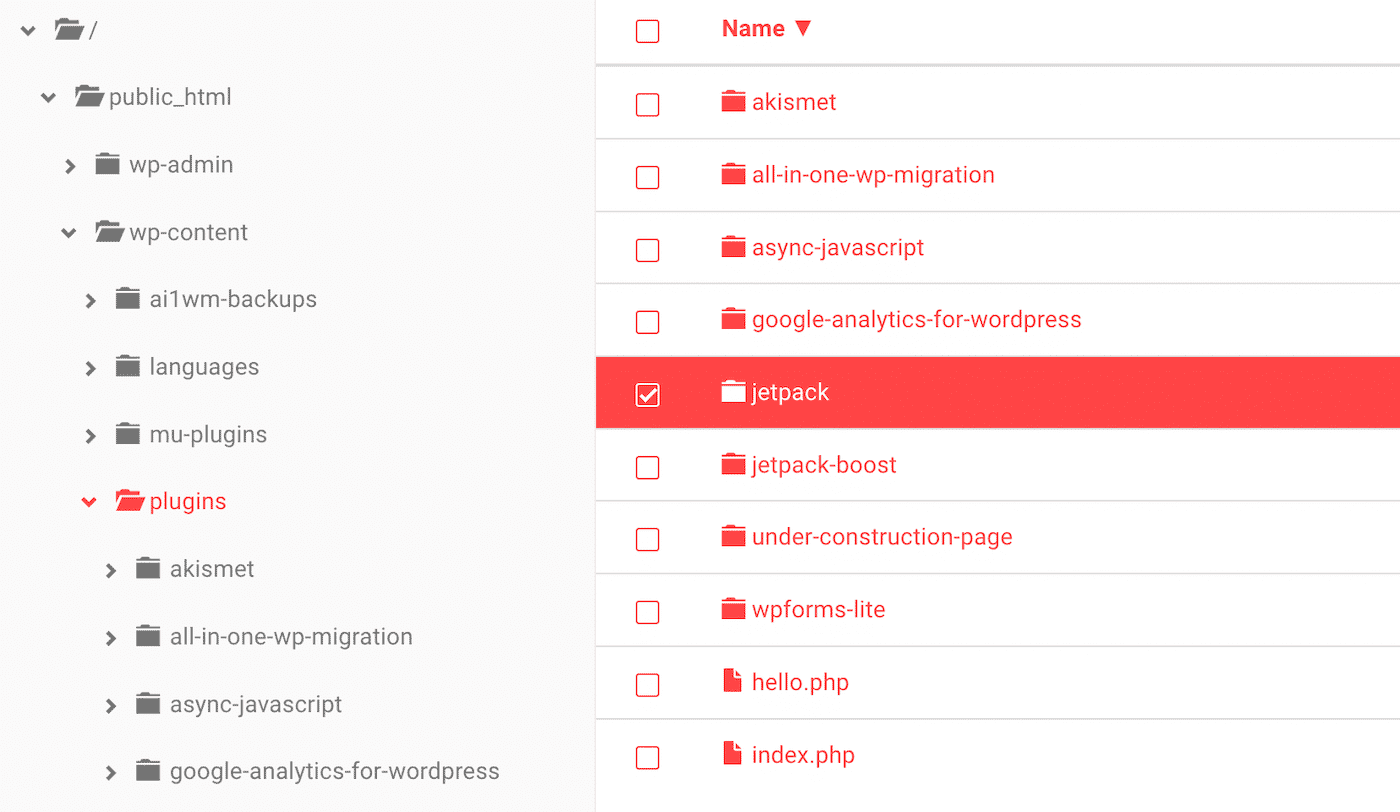Open the google-analytics-for-wordpress folder link in list
This screenshot has width=1400, height=812.
click(916, 320)
